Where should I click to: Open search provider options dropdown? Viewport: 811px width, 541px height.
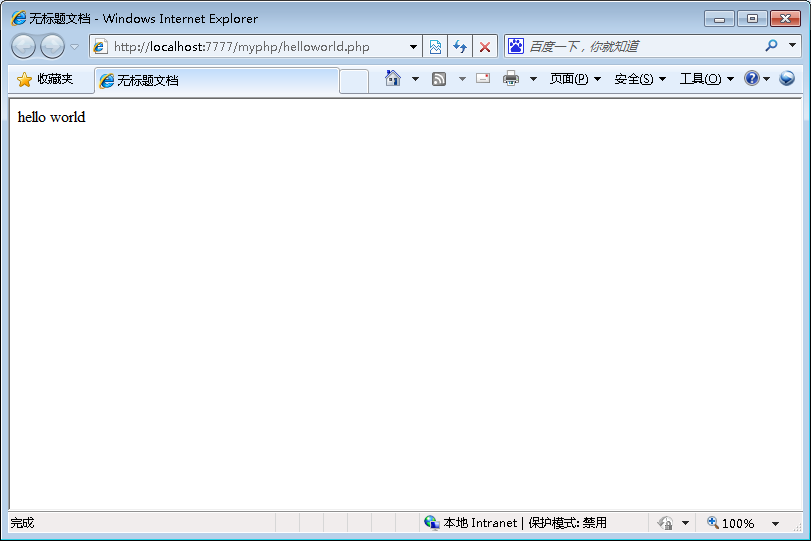click(x=792, y=46)
